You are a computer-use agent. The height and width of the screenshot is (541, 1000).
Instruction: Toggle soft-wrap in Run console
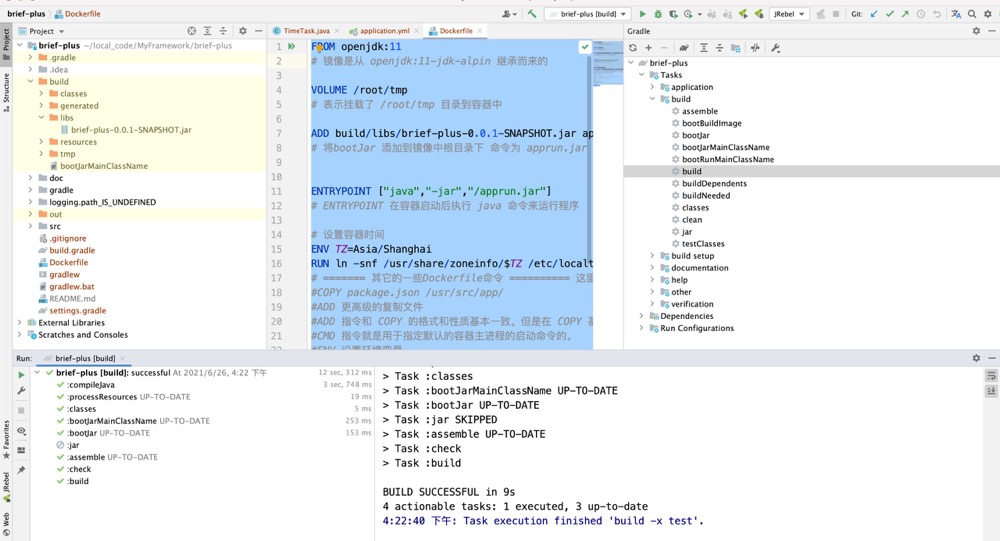pos(991,376)
